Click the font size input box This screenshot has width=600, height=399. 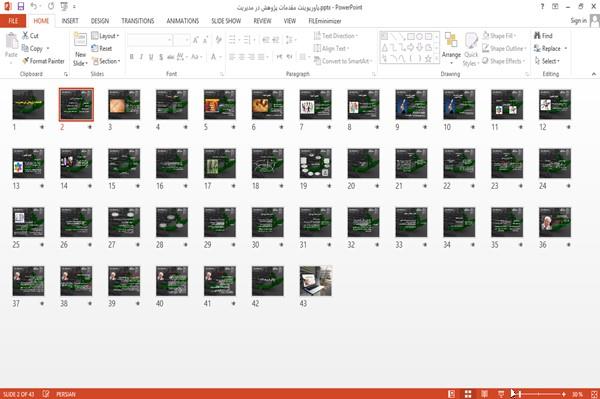pos(181,40)
